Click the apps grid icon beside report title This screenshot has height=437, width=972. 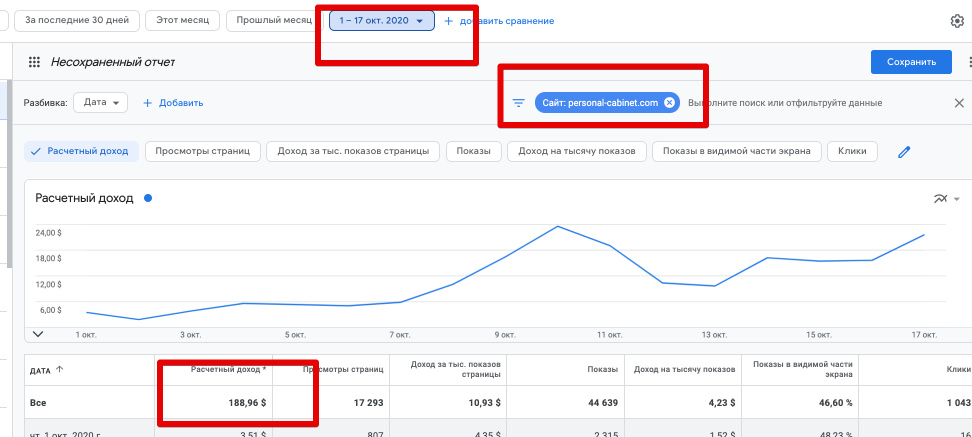click(x=34, y=62)
